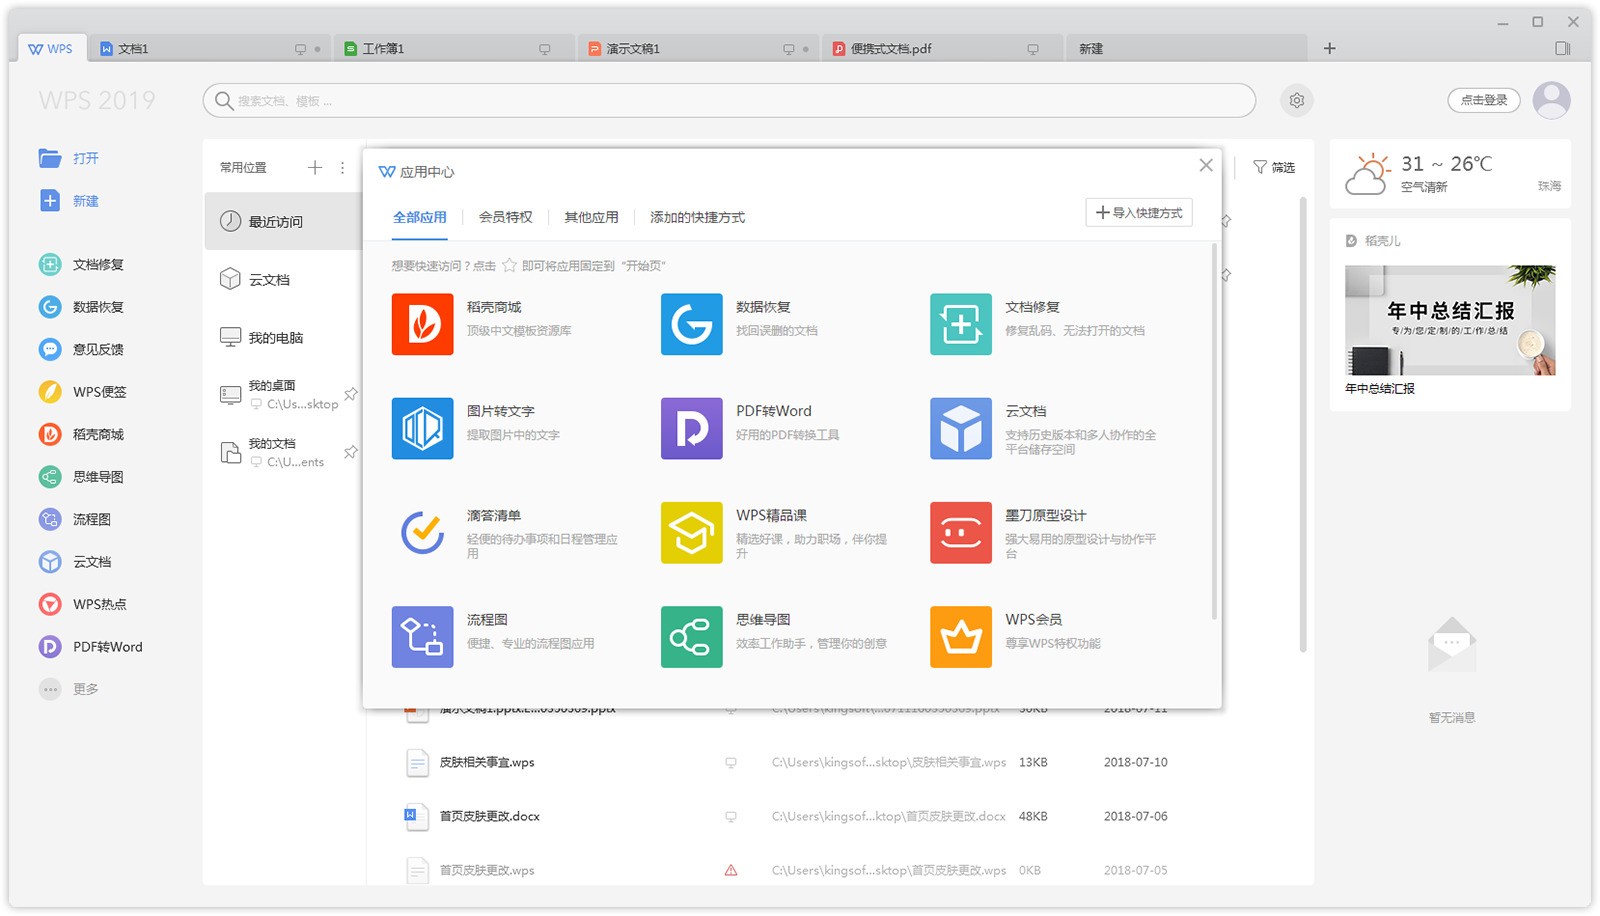Click the file list vertical scrollbar

(1303, 425)
